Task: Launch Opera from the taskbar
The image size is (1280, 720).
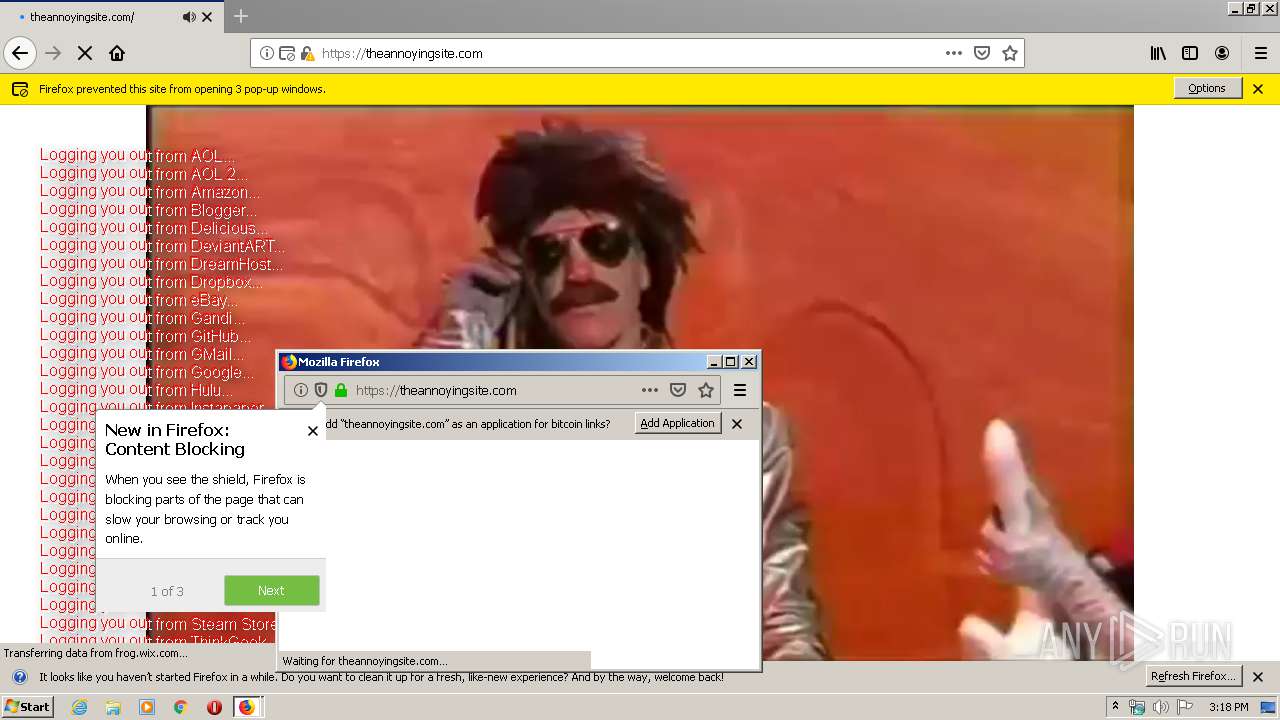Action: tap(214, 707)
